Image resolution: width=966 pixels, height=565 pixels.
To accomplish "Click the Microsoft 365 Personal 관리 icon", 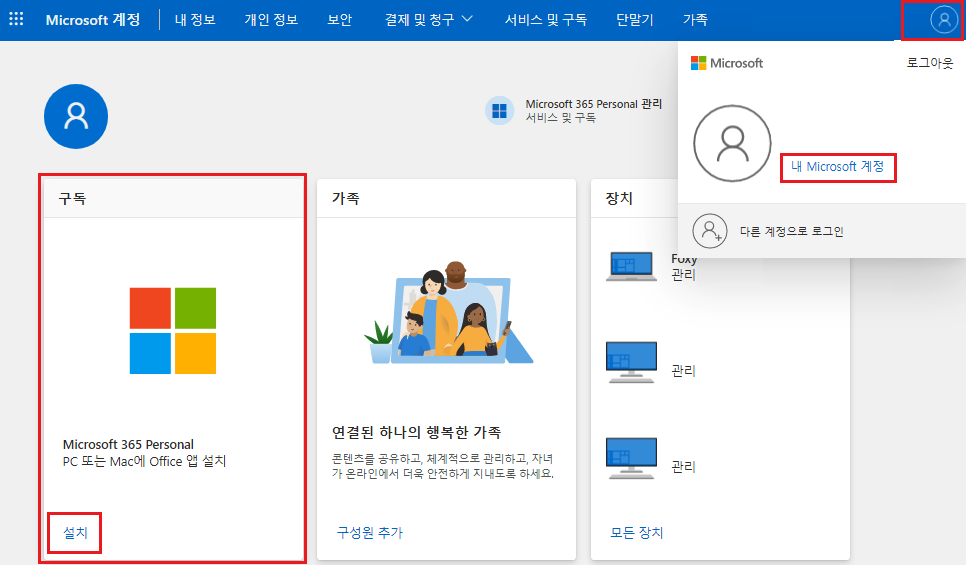I will pyautogui.click(x=500, y=110).
